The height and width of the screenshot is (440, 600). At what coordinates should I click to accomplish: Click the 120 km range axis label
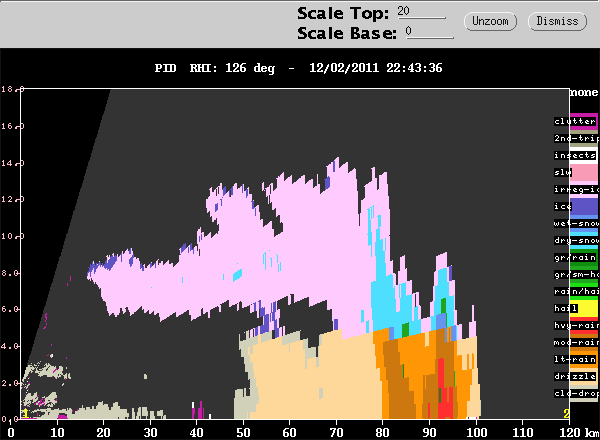point(570,433)
